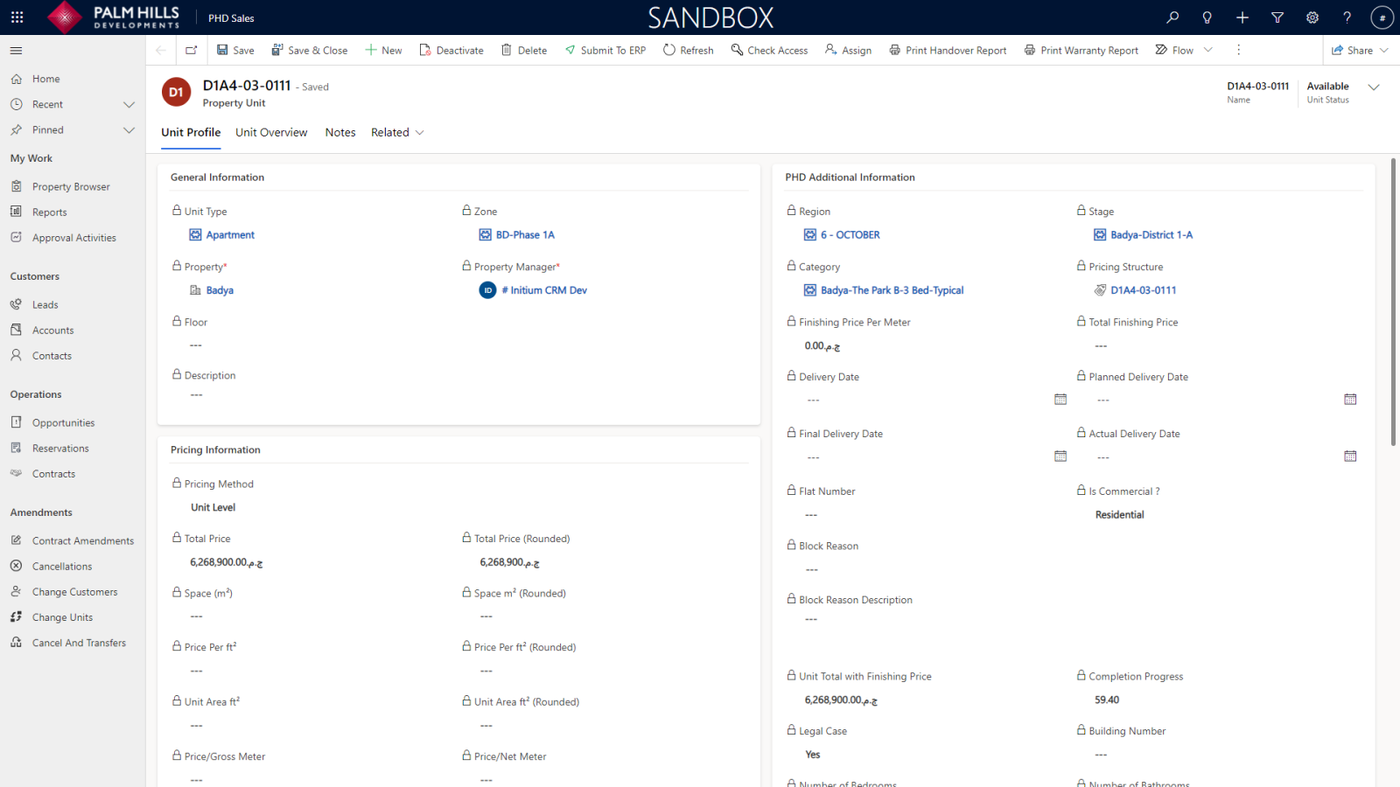The height and width of the screenshot is (787, 1400).
Task: Open Final Delivery Date calendar picker
Action: tap(1060, 456)
